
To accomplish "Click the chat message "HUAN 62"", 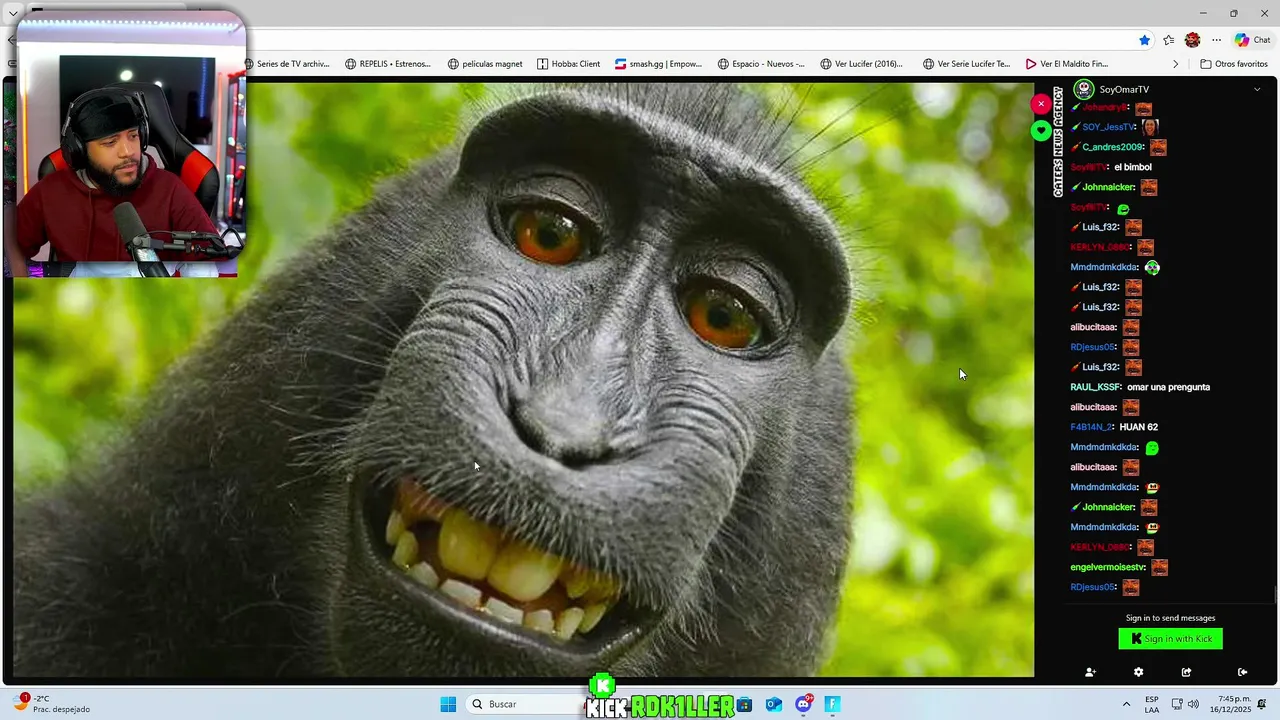I will pyautogui.click(x=1139, y=427).
